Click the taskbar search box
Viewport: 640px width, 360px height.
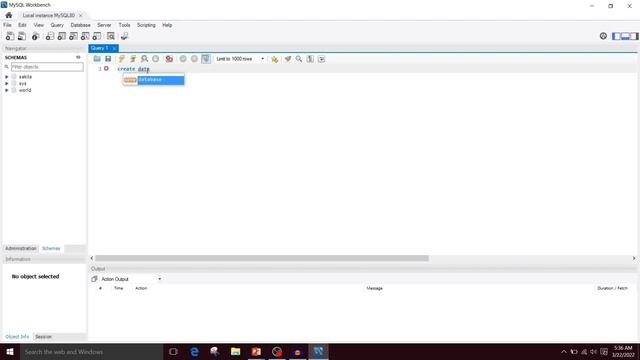point(91,351)
